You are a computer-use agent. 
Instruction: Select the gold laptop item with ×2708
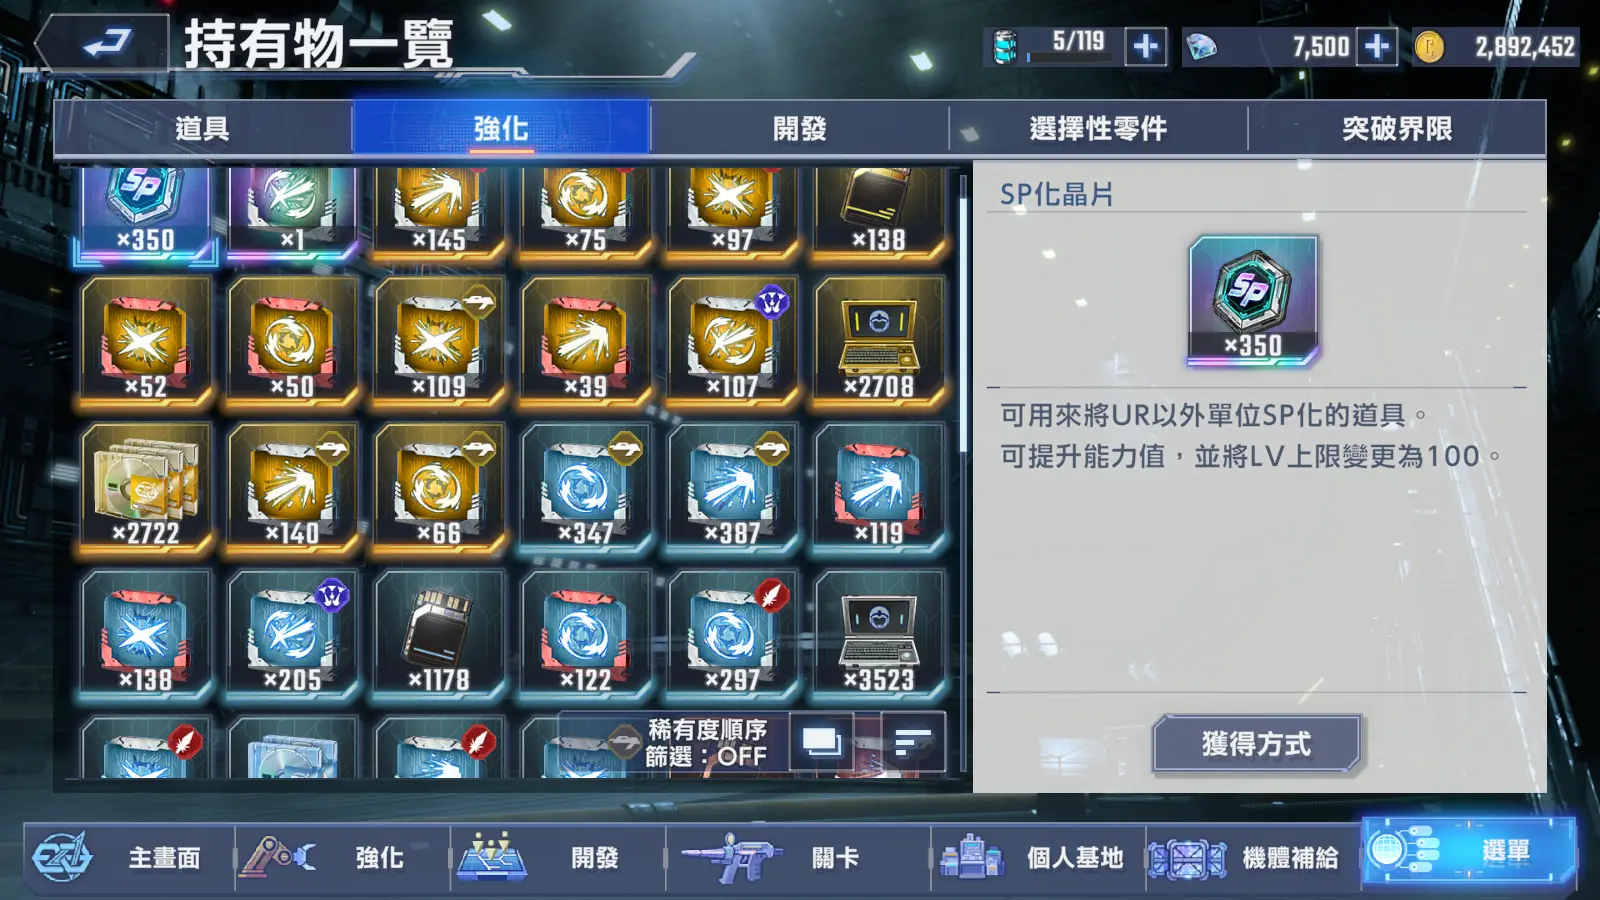click(879, 342)
